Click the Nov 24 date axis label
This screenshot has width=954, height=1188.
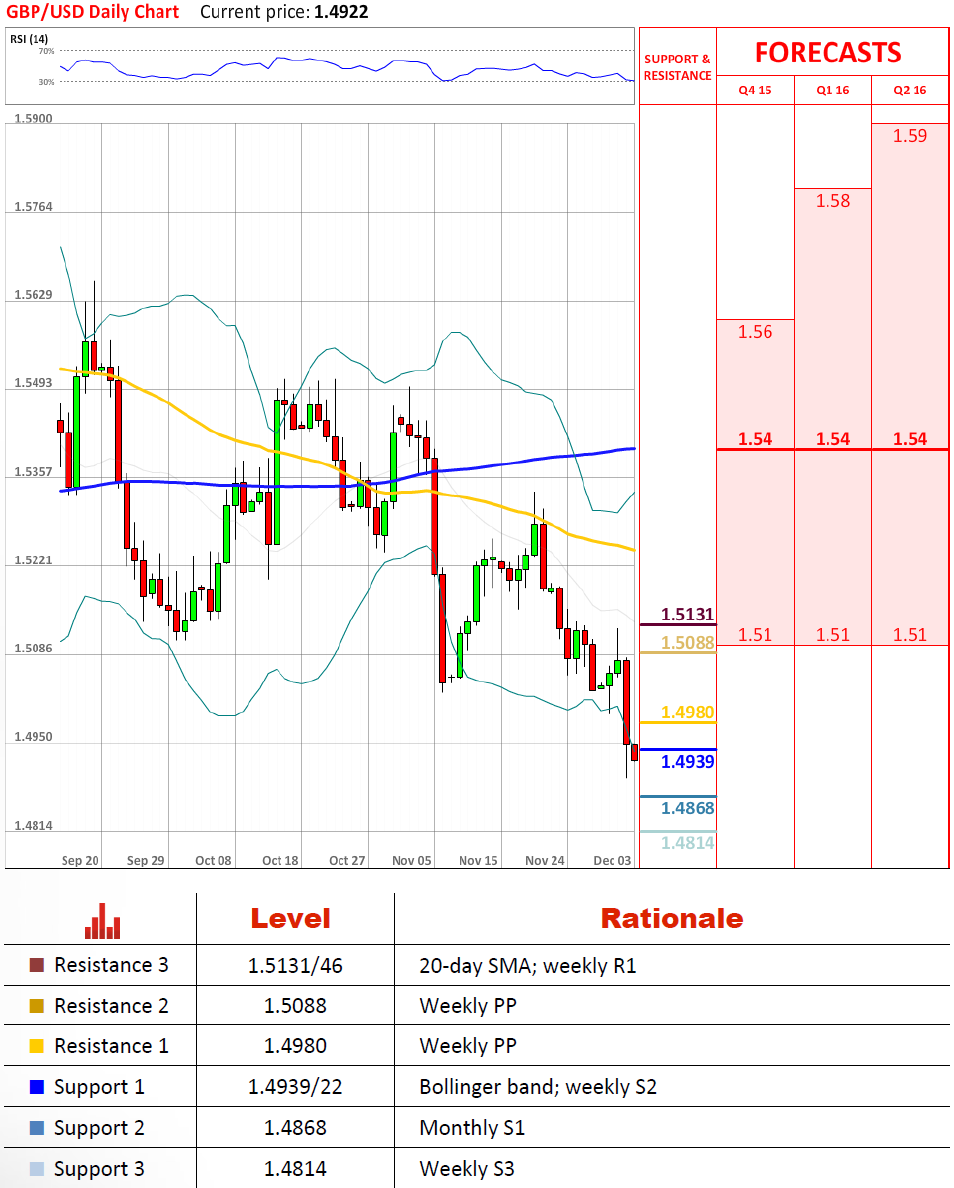(x=545, y=861)
